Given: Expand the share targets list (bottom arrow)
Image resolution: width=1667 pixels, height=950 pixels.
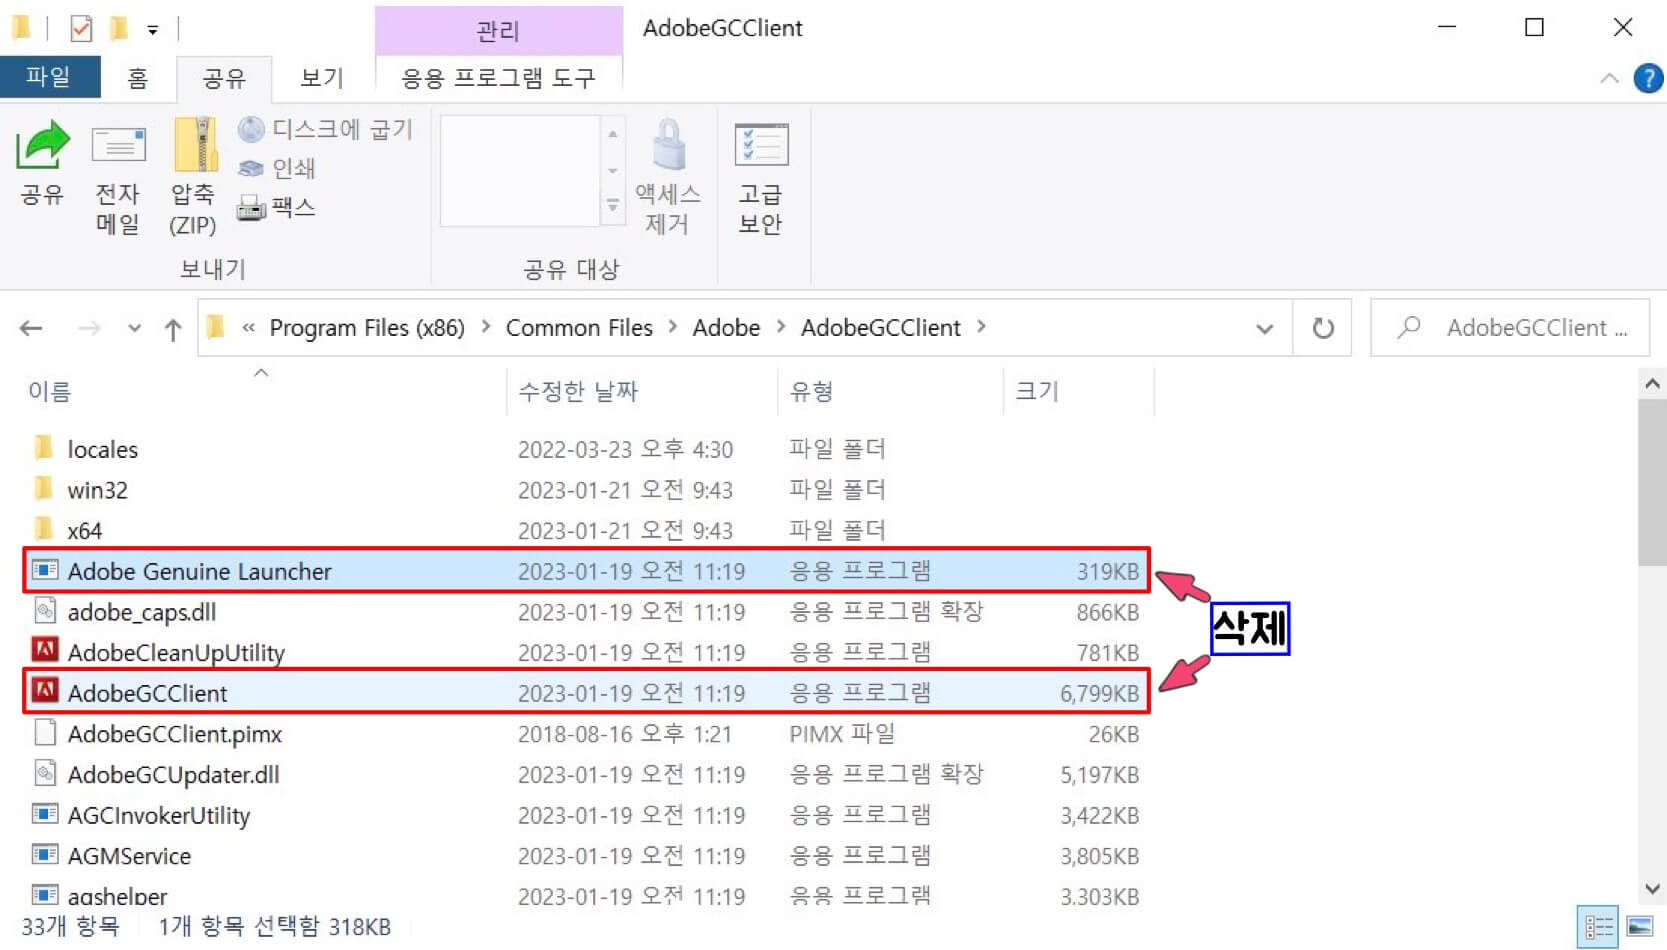Looking at the screenshot, I should (x=613, y=206).
